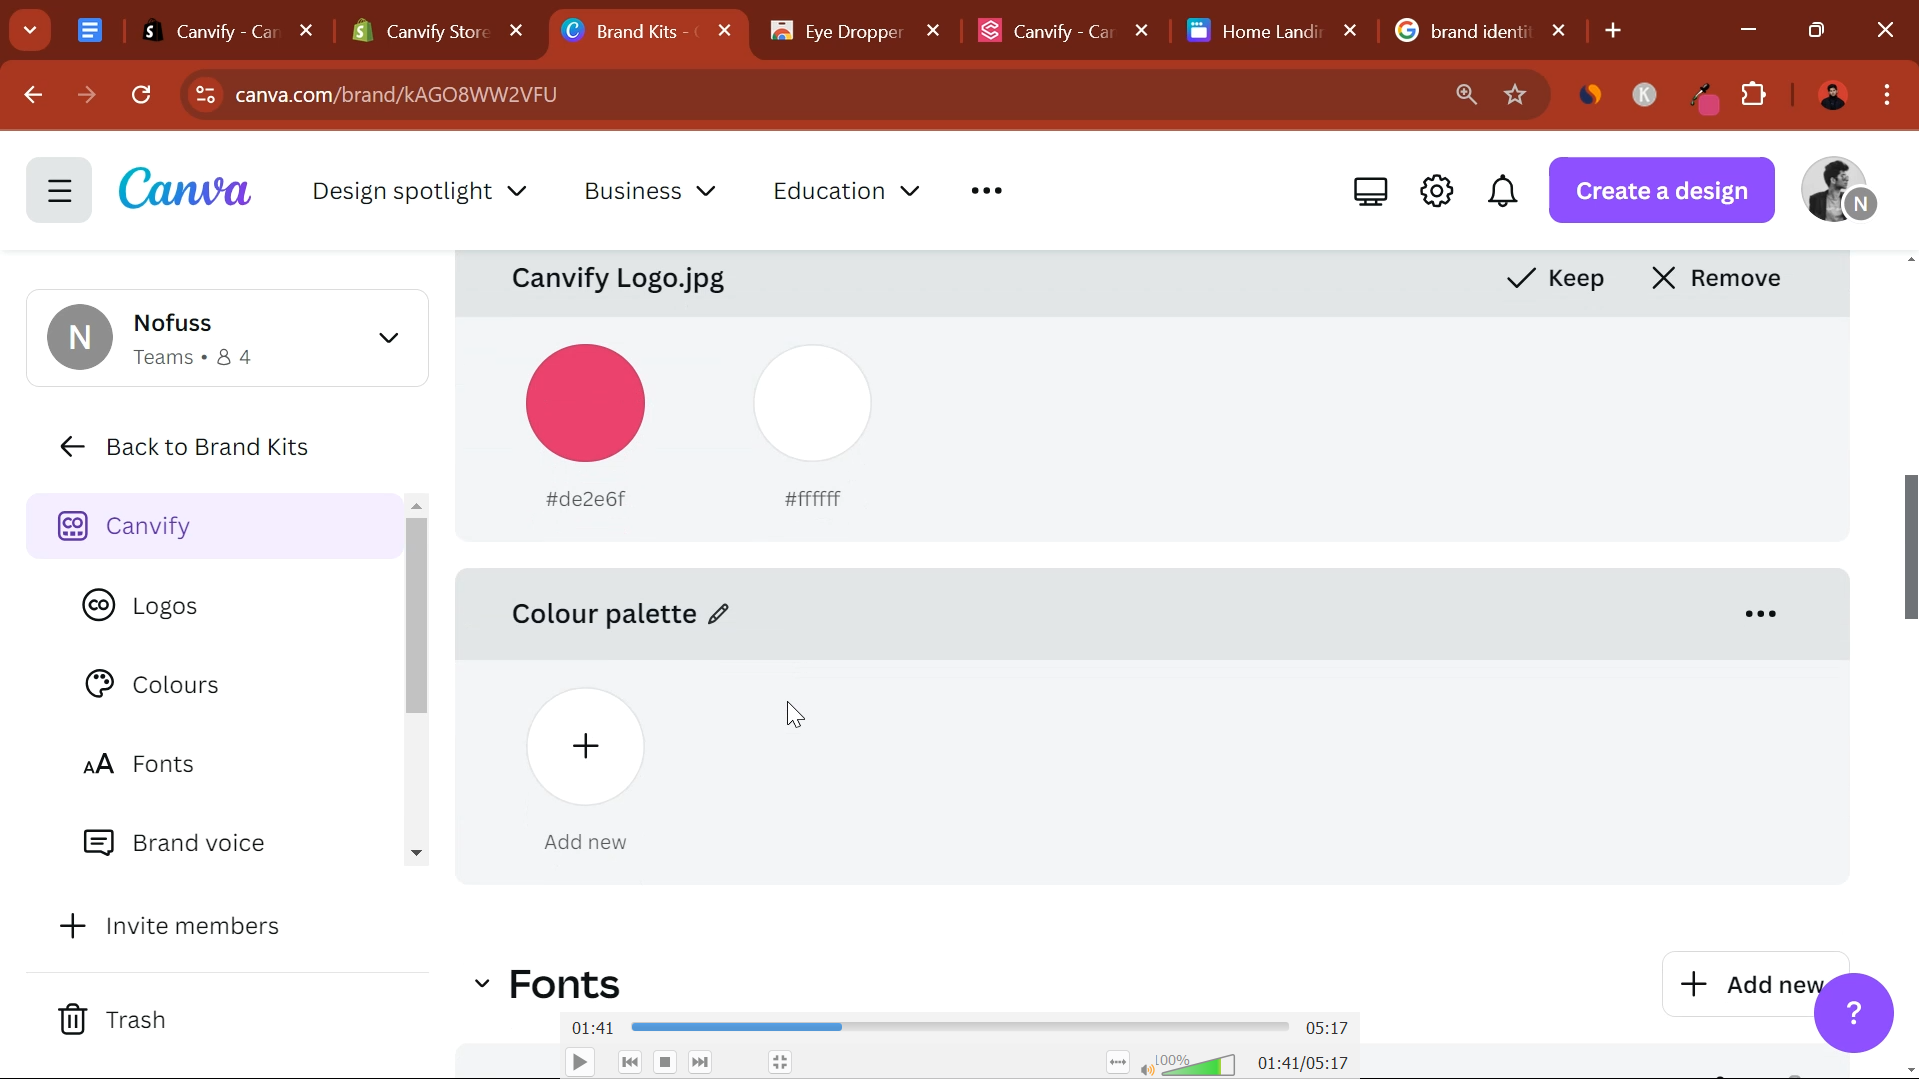
Task: Go to Logos section
Action: pos(140,606)
